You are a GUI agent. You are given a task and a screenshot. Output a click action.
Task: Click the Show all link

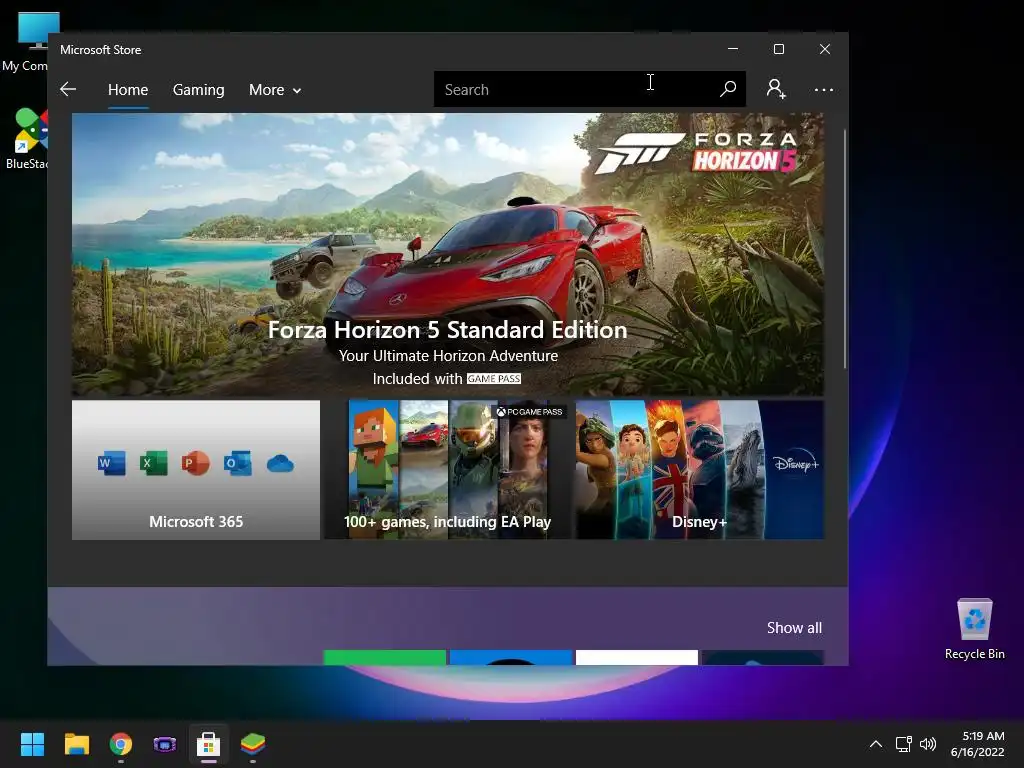click(794, 628)
